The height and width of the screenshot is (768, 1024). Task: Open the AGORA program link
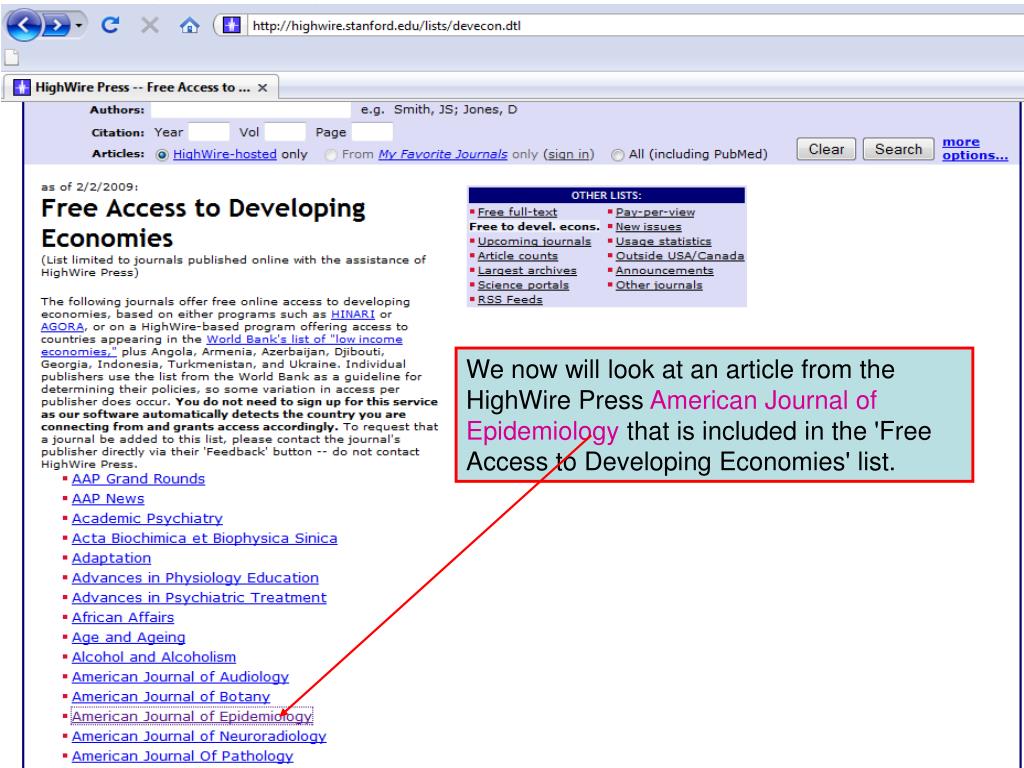63,327
